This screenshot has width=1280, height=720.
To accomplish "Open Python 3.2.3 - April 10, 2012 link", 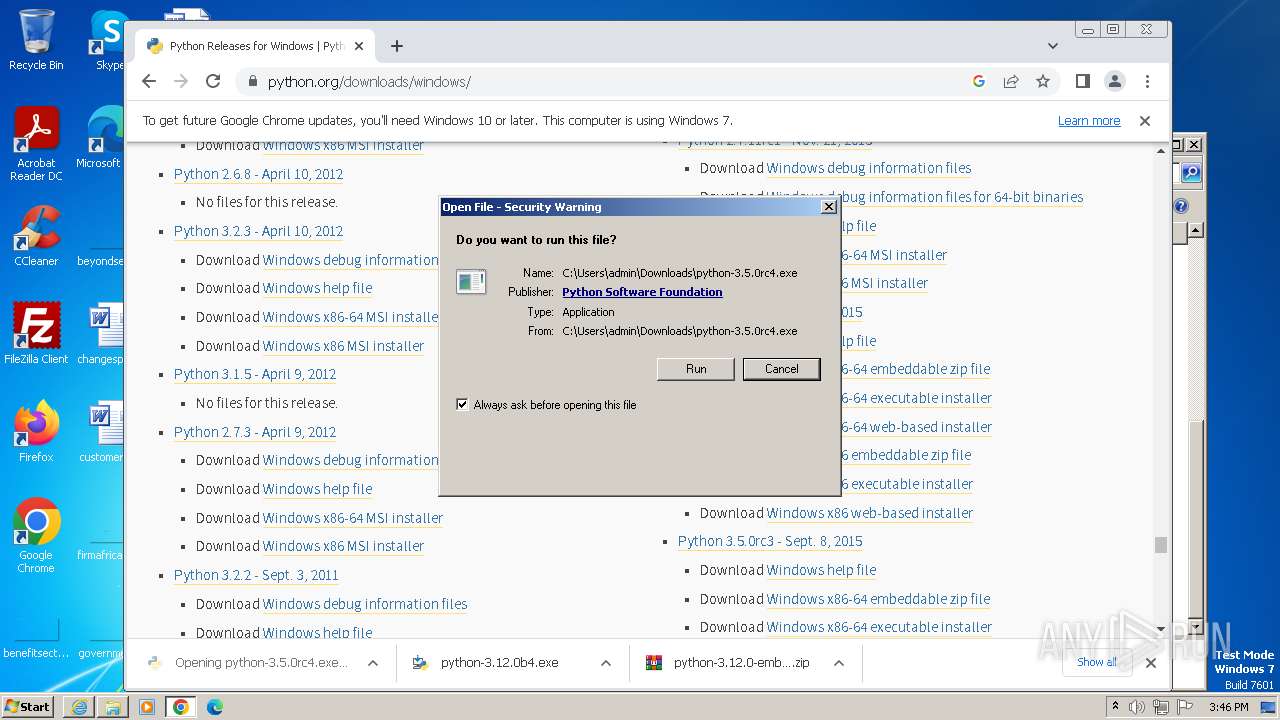I will tap(258, 231).
